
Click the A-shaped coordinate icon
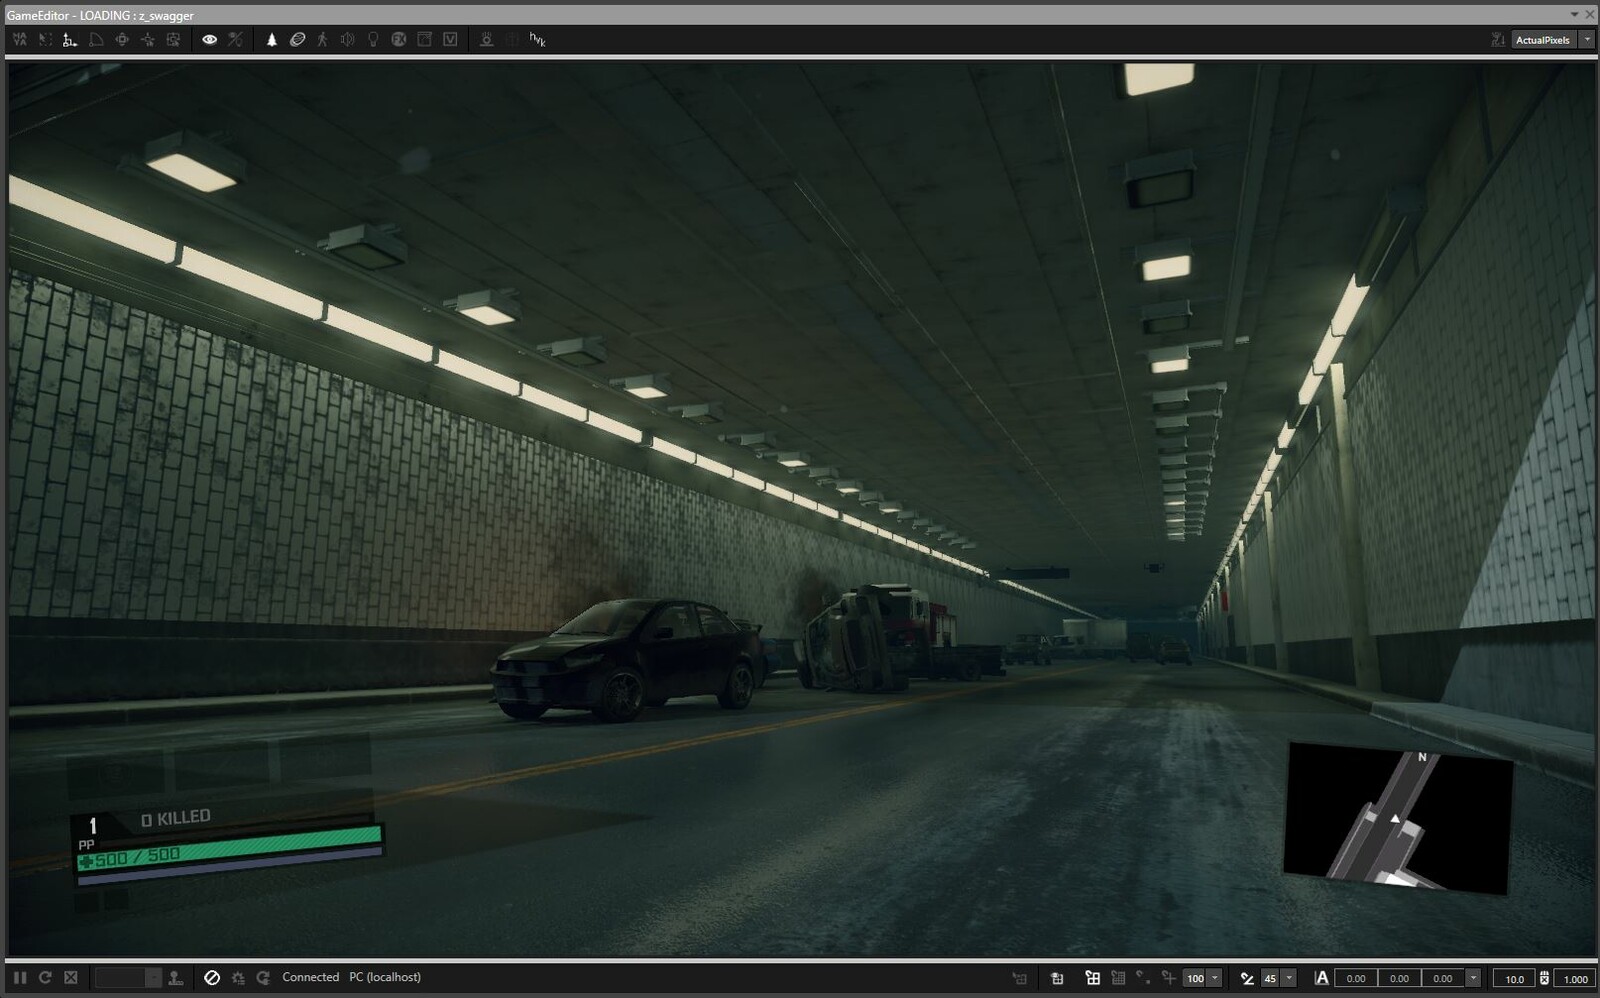[x=1321, y=978]
